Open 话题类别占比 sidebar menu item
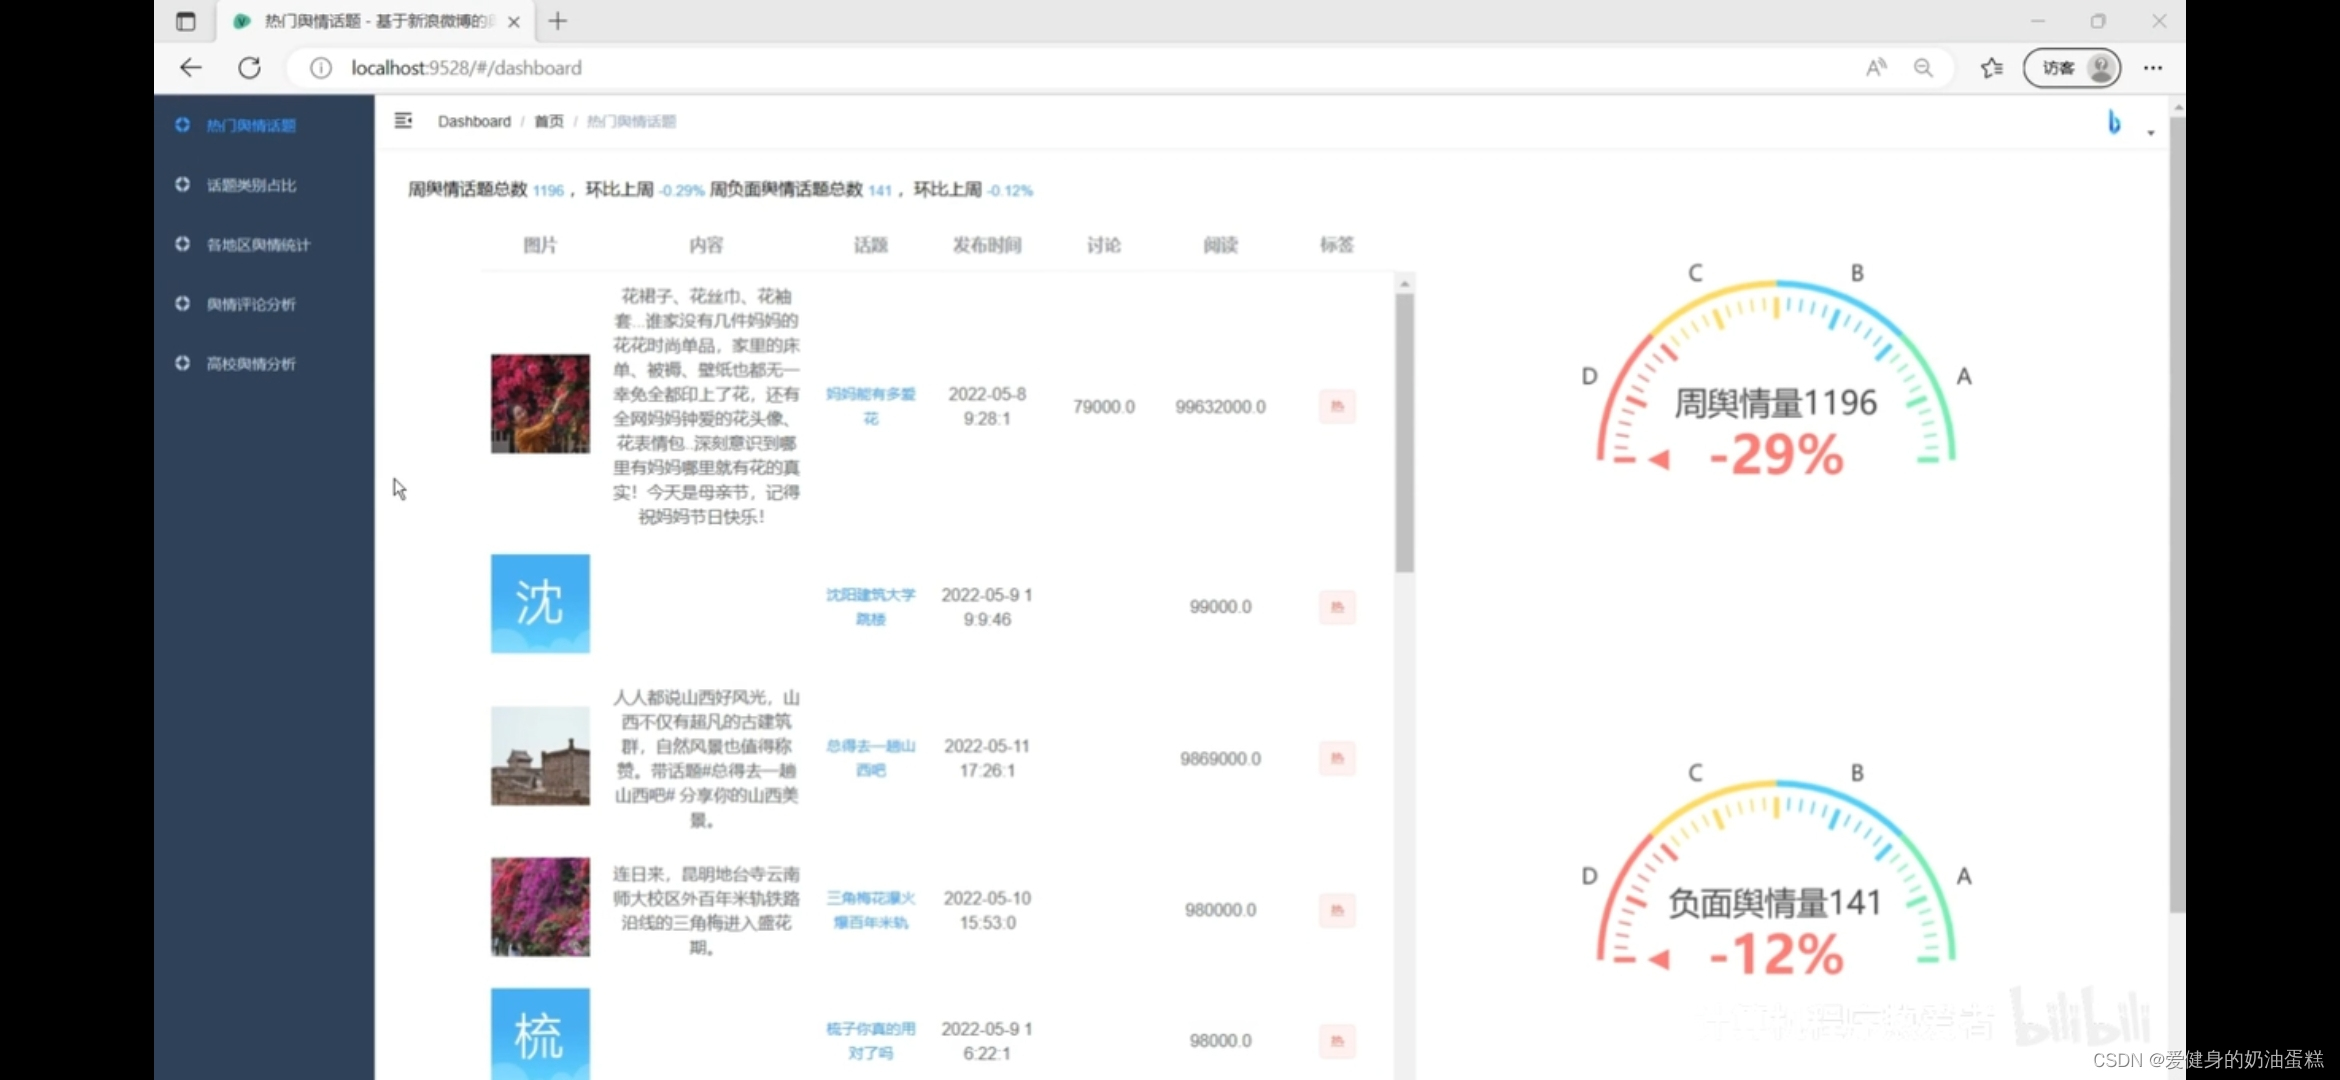 (251, 185)
